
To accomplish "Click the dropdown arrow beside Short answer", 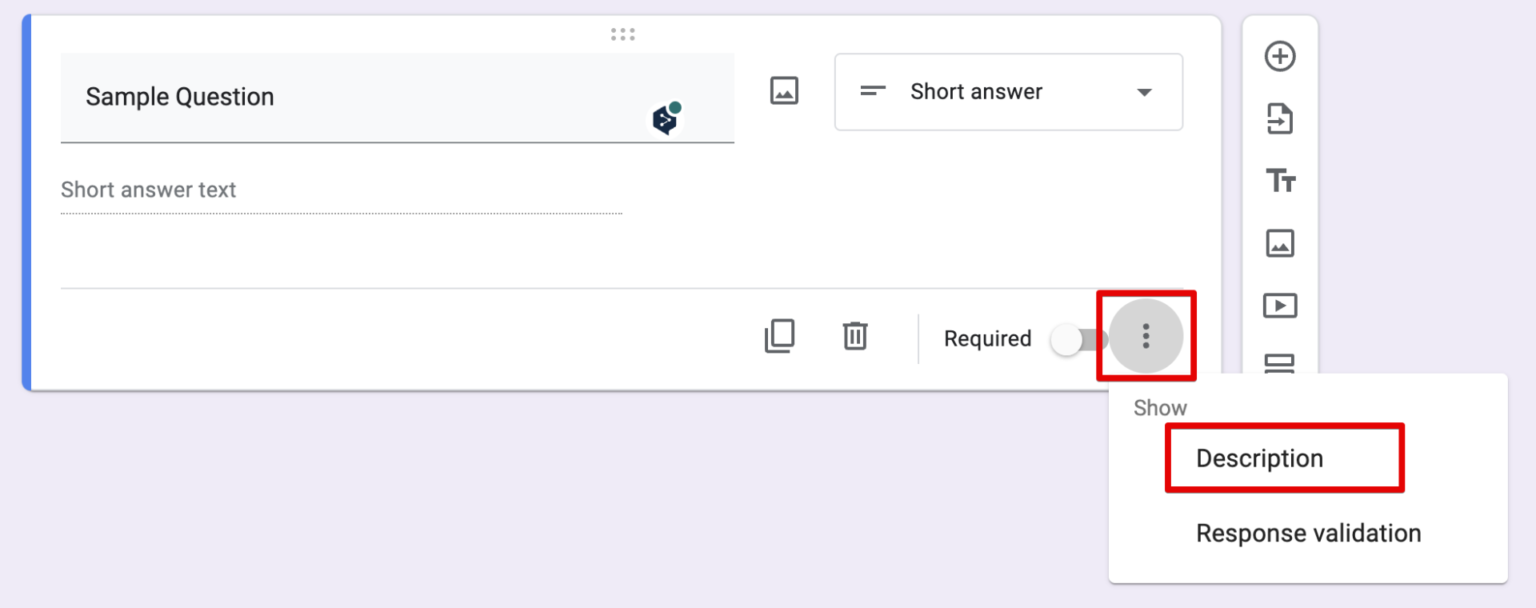I will [1145, 93].
